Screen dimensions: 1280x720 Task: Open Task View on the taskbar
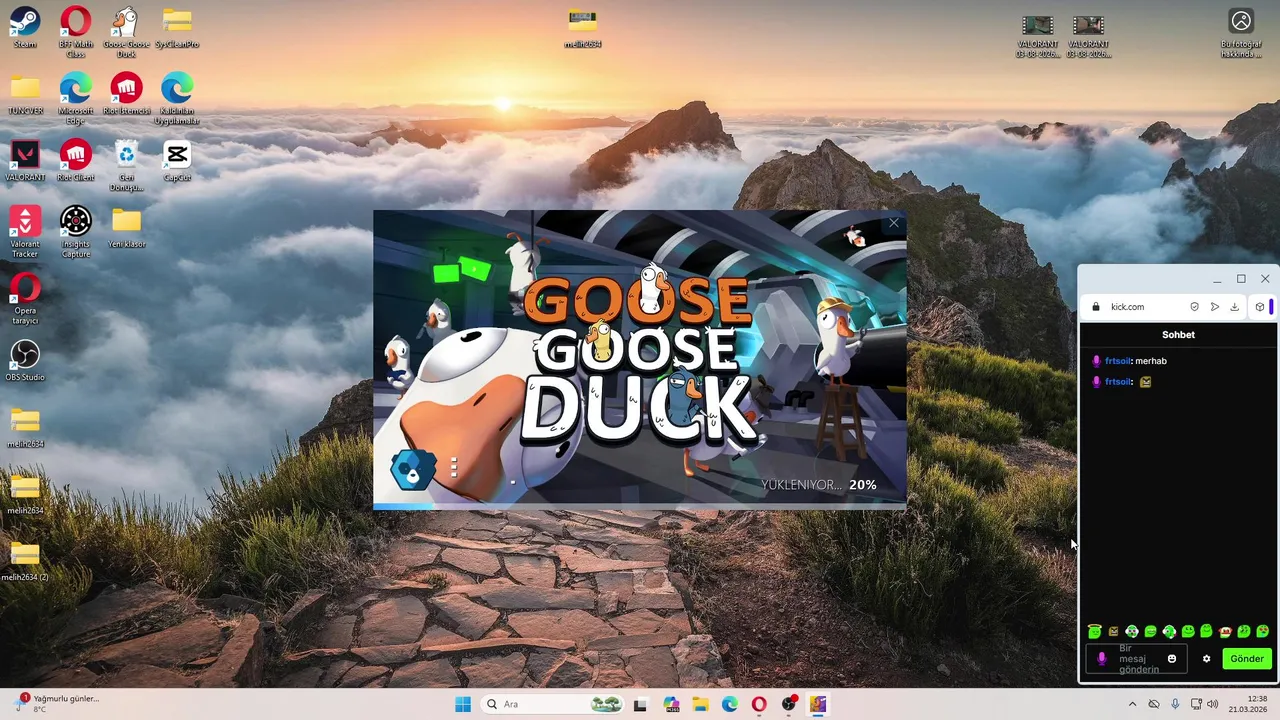tap(640, 704)
